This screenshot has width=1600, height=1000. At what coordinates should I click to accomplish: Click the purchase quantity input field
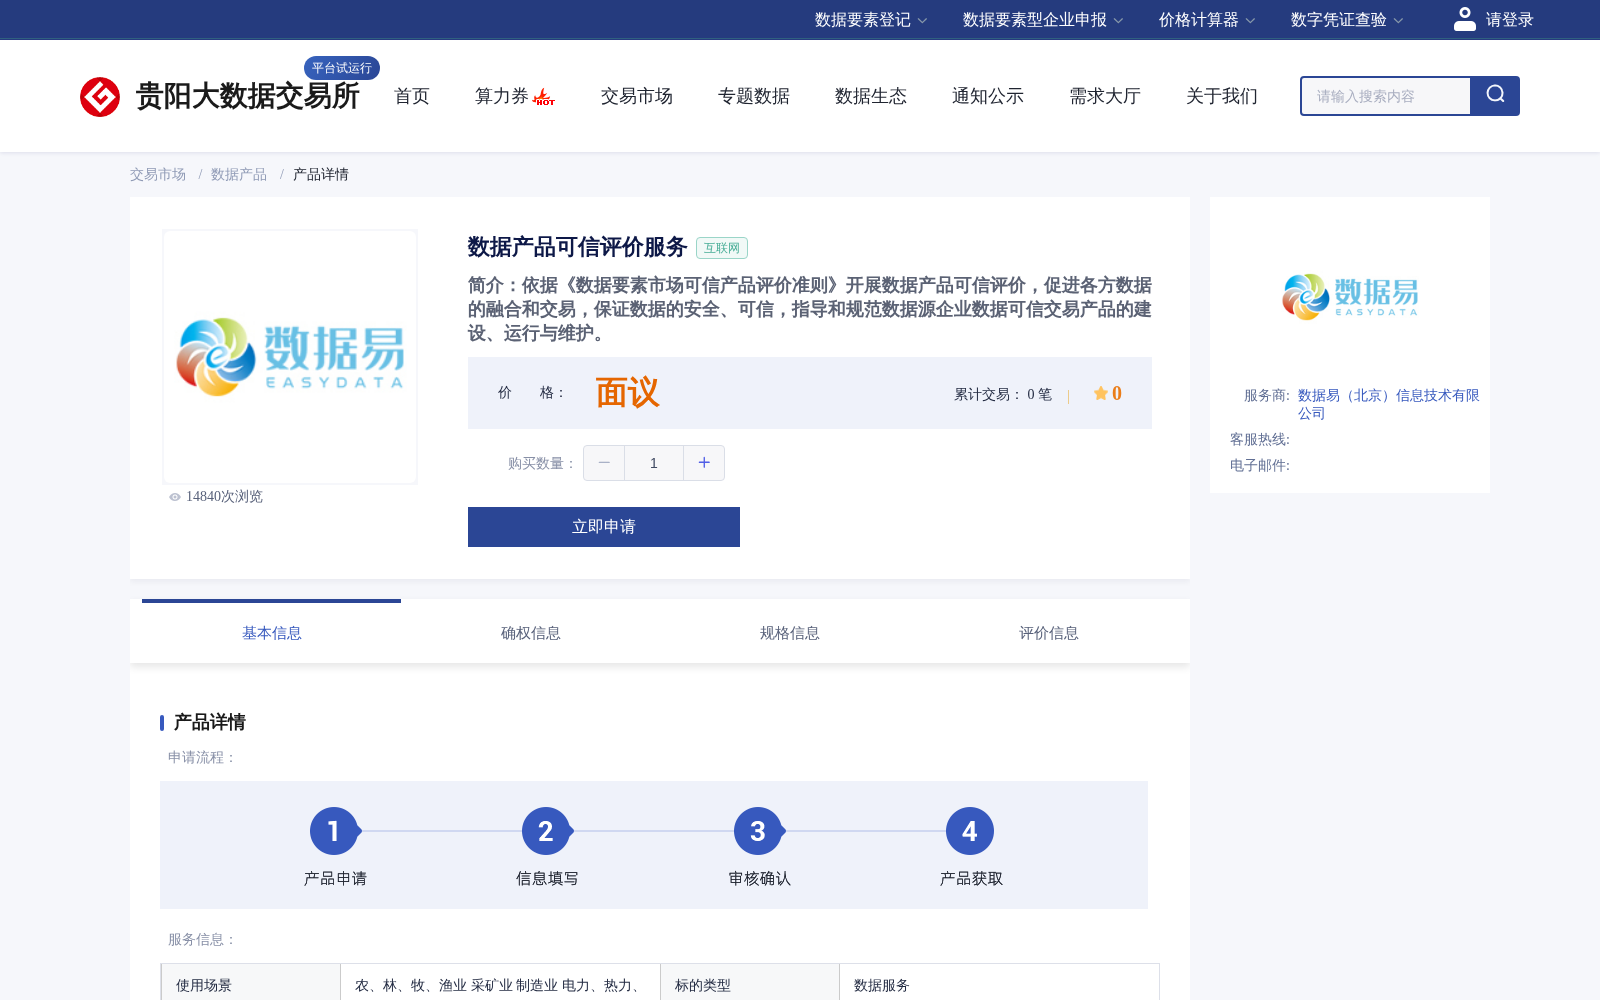pos(654,463)
